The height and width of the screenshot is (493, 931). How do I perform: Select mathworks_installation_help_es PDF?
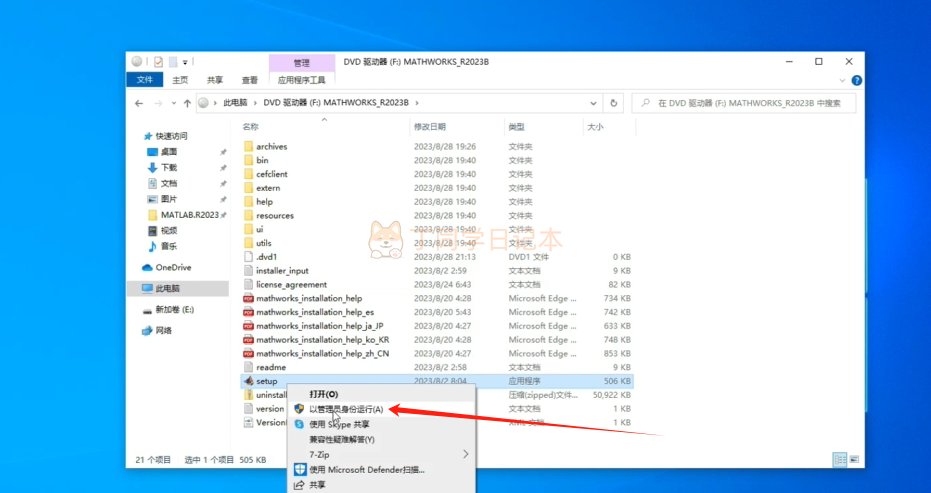pos(315,312)
